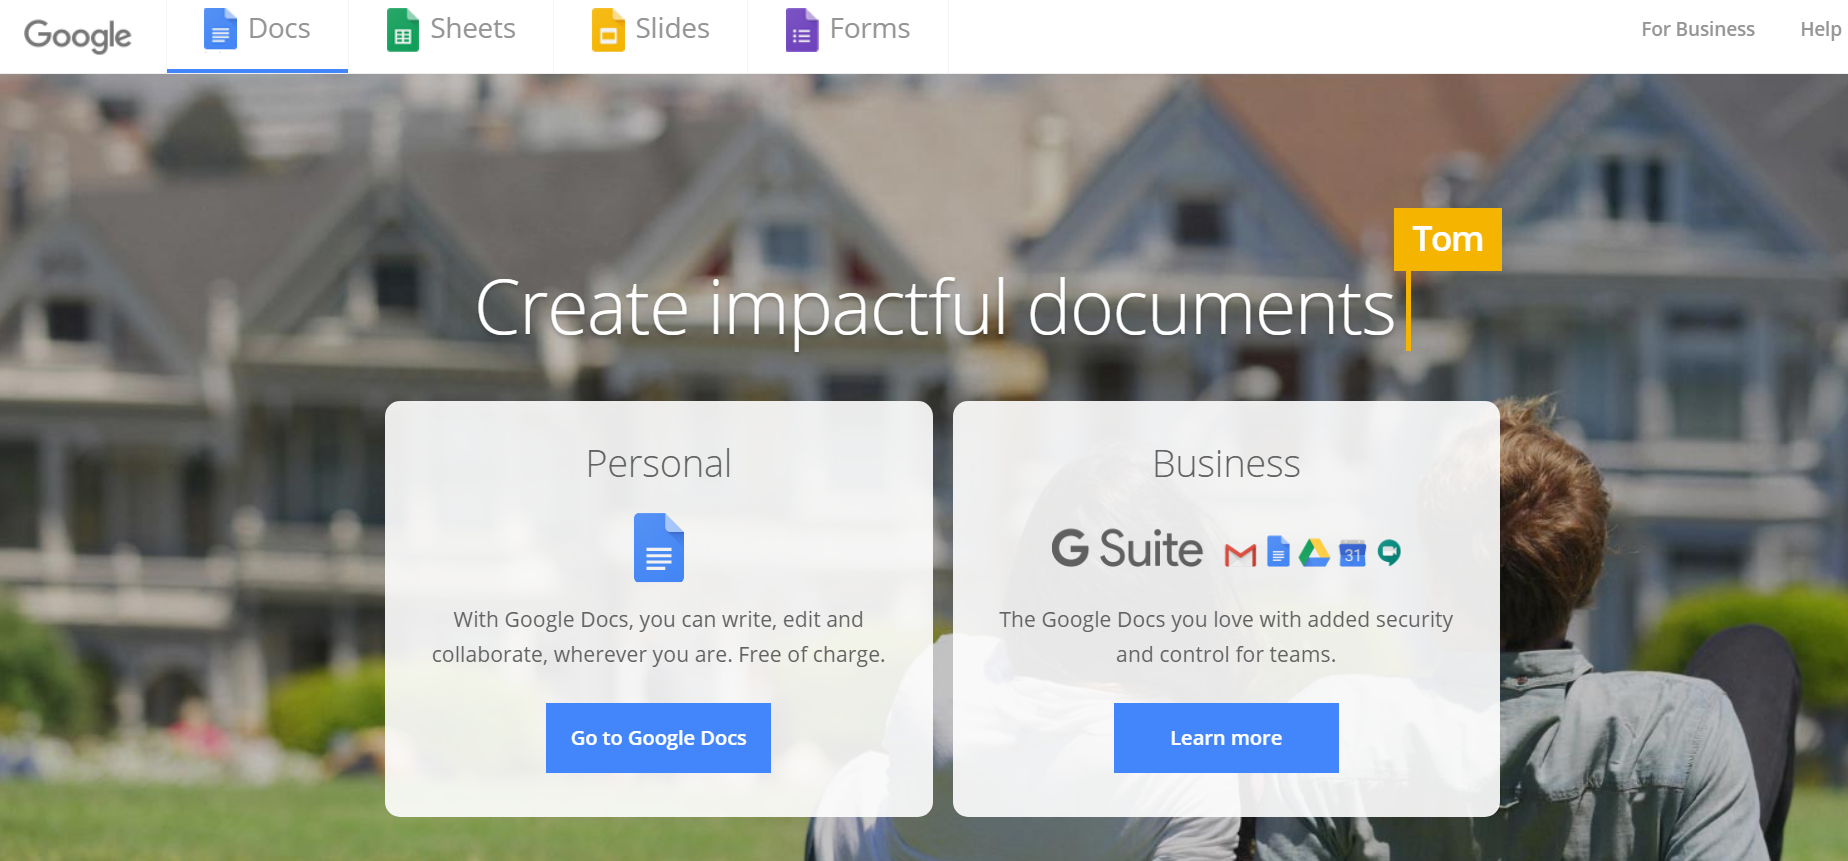Screen dimensions: 1848x861
Task: Click the Personal heading
Action: (658, 464)
